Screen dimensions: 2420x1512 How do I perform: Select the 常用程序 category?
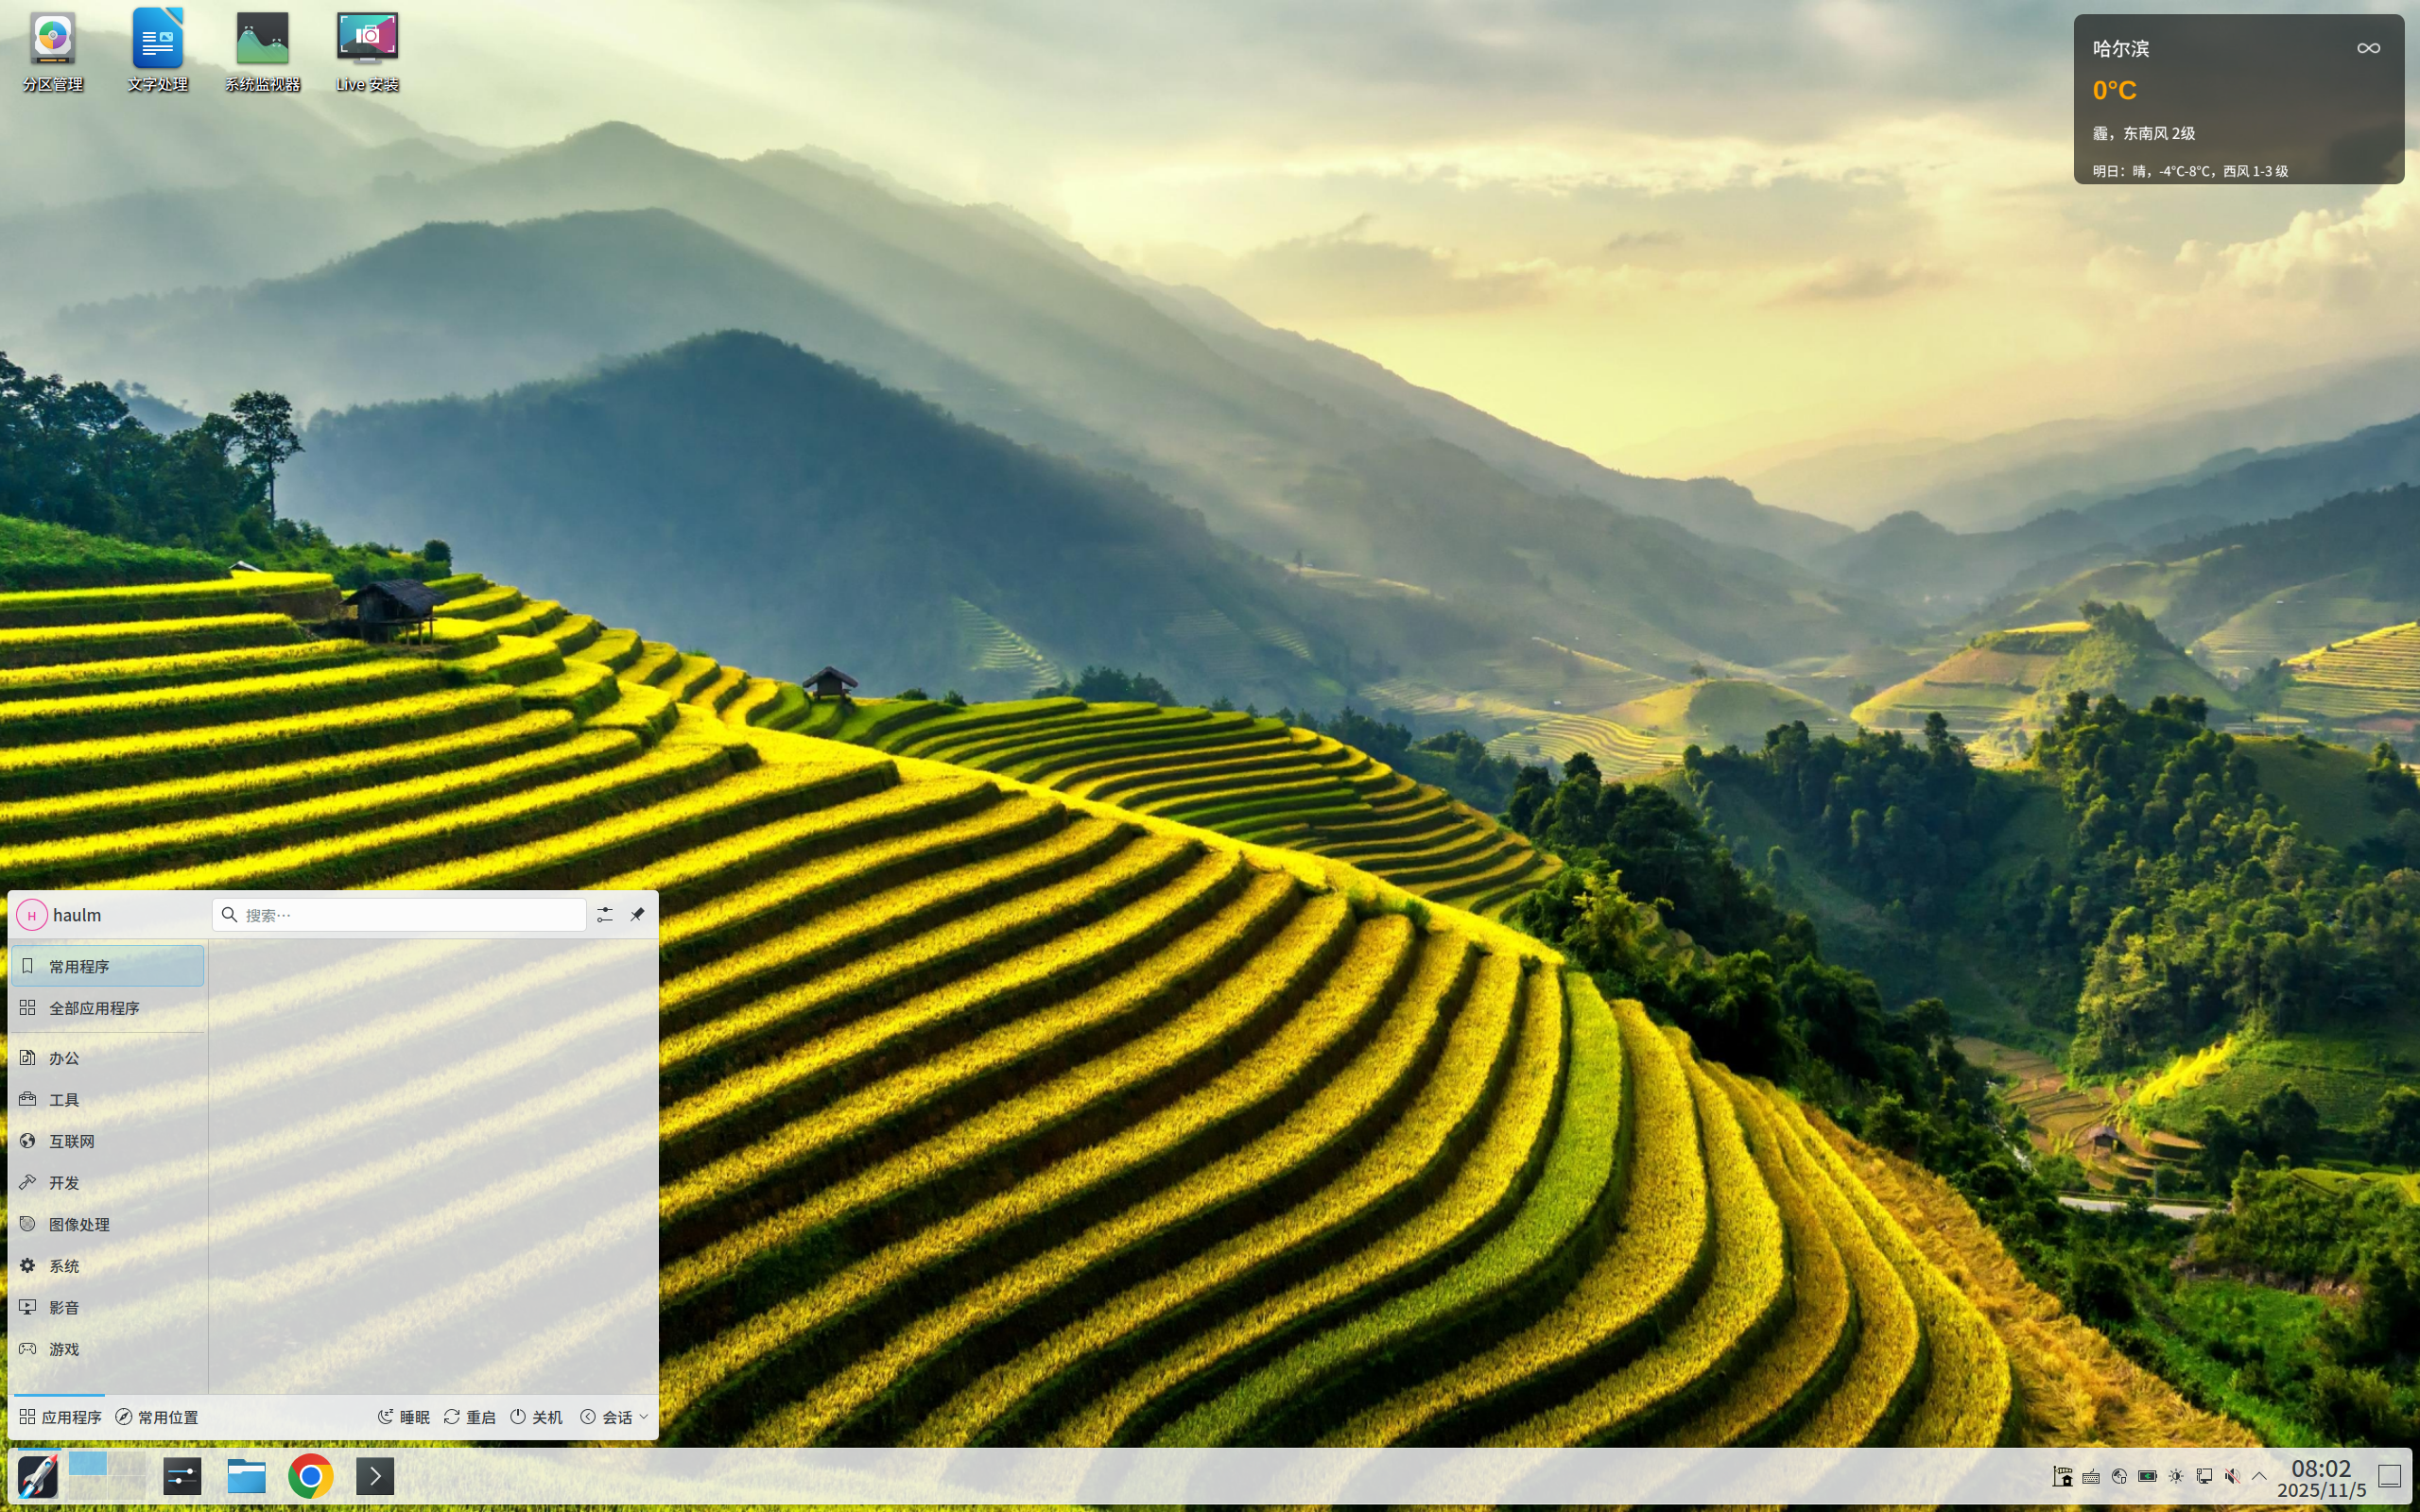click(x=108, y=966)
